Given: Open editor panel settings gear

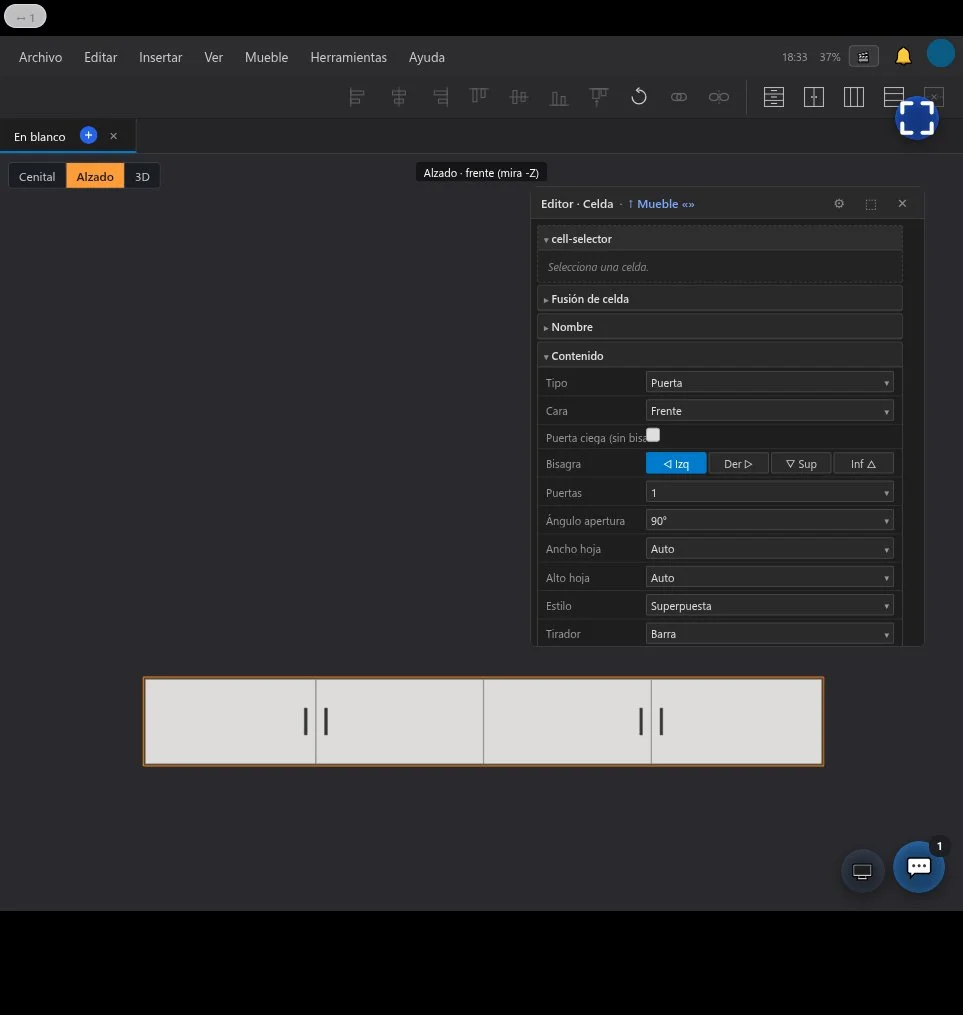Looking at the screenshot, I should 839,204.
